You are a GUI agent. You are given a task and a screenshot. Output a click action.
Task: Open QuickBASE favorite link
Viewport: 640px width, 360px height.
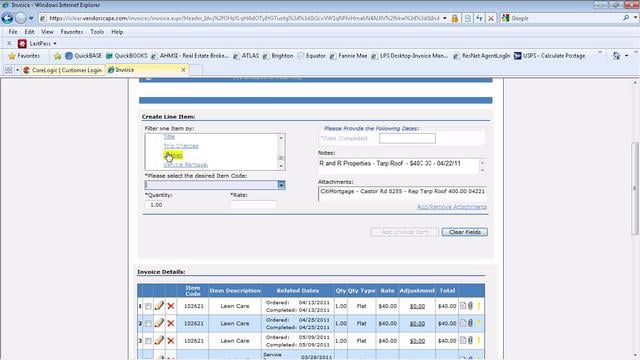click(83, 56)
